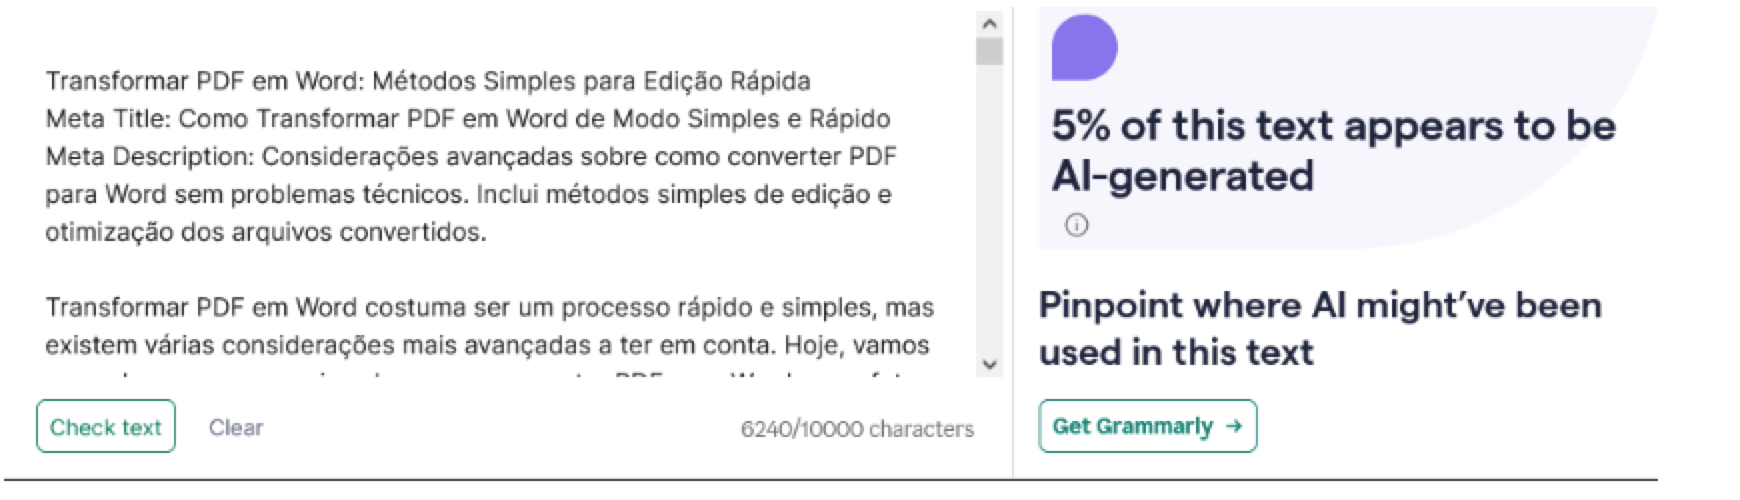
Task: Place cursor in the Meta Description line
Action: pyautogui.click(x=470, y=157)
